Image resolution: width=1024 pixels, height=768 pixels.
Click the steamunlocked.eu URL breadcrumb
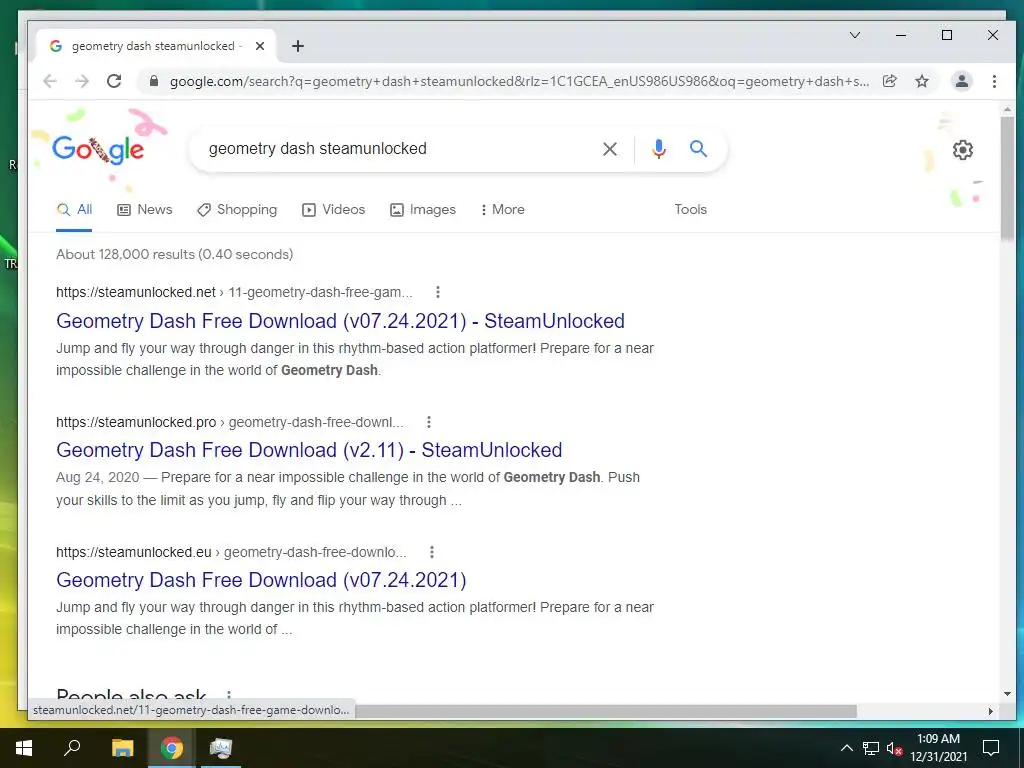pyautogui.click(x=231, y=552)
